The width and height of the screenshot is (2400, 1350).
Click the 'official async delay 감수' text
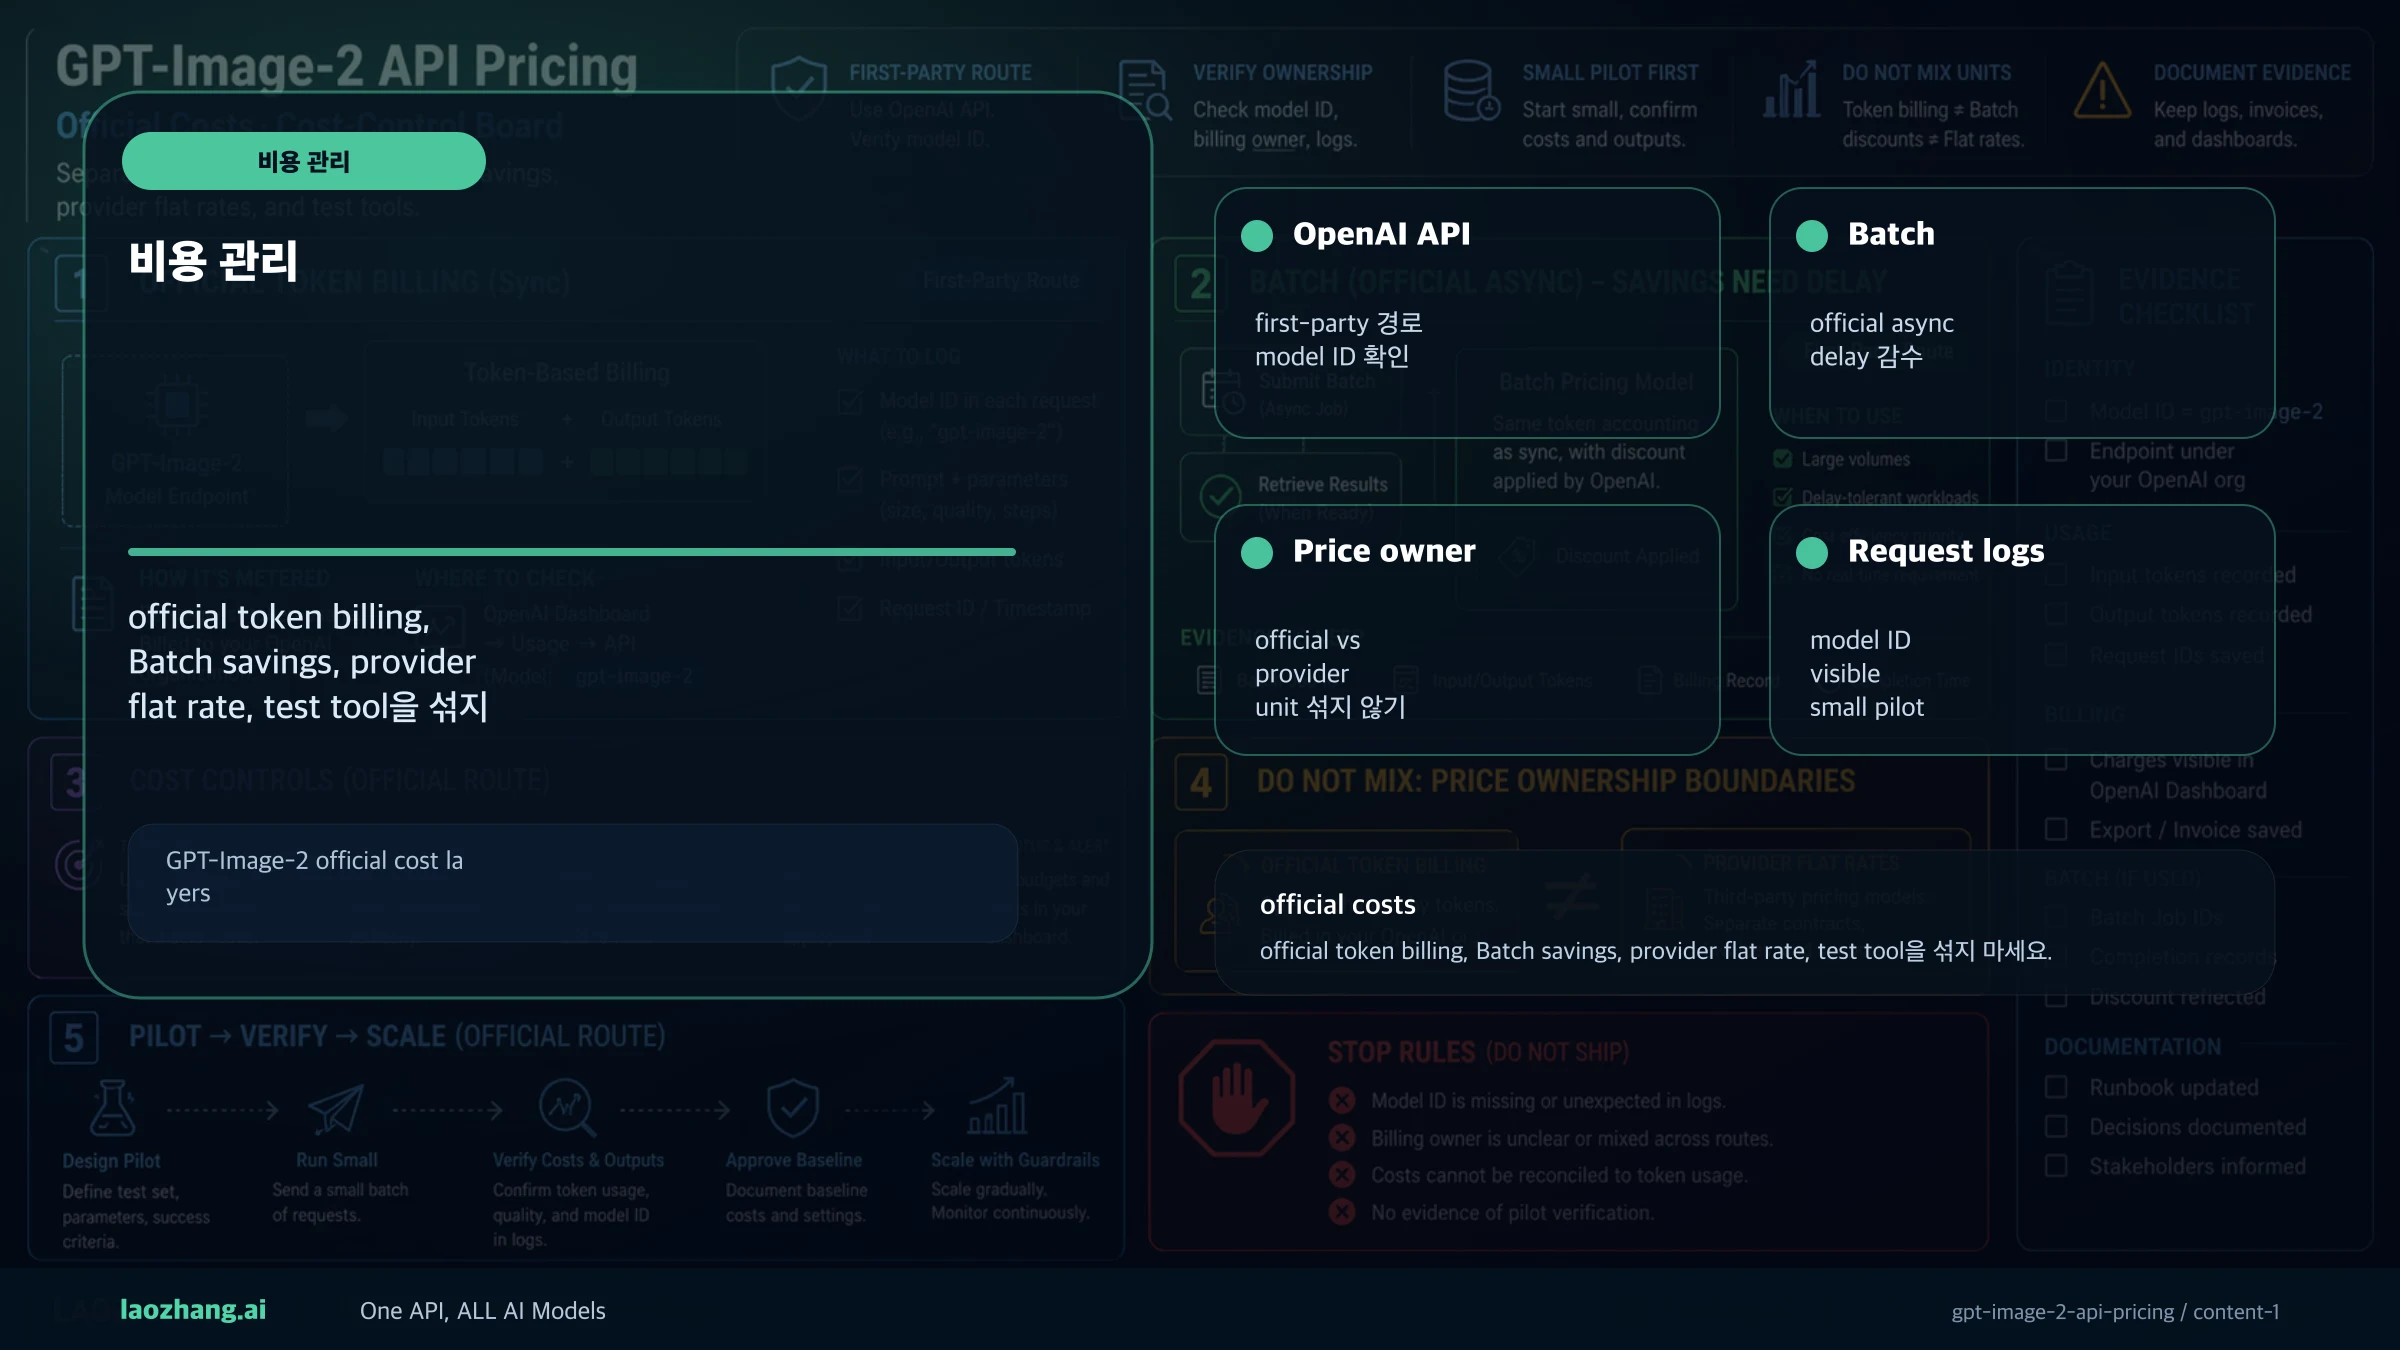coord(1882,340)
